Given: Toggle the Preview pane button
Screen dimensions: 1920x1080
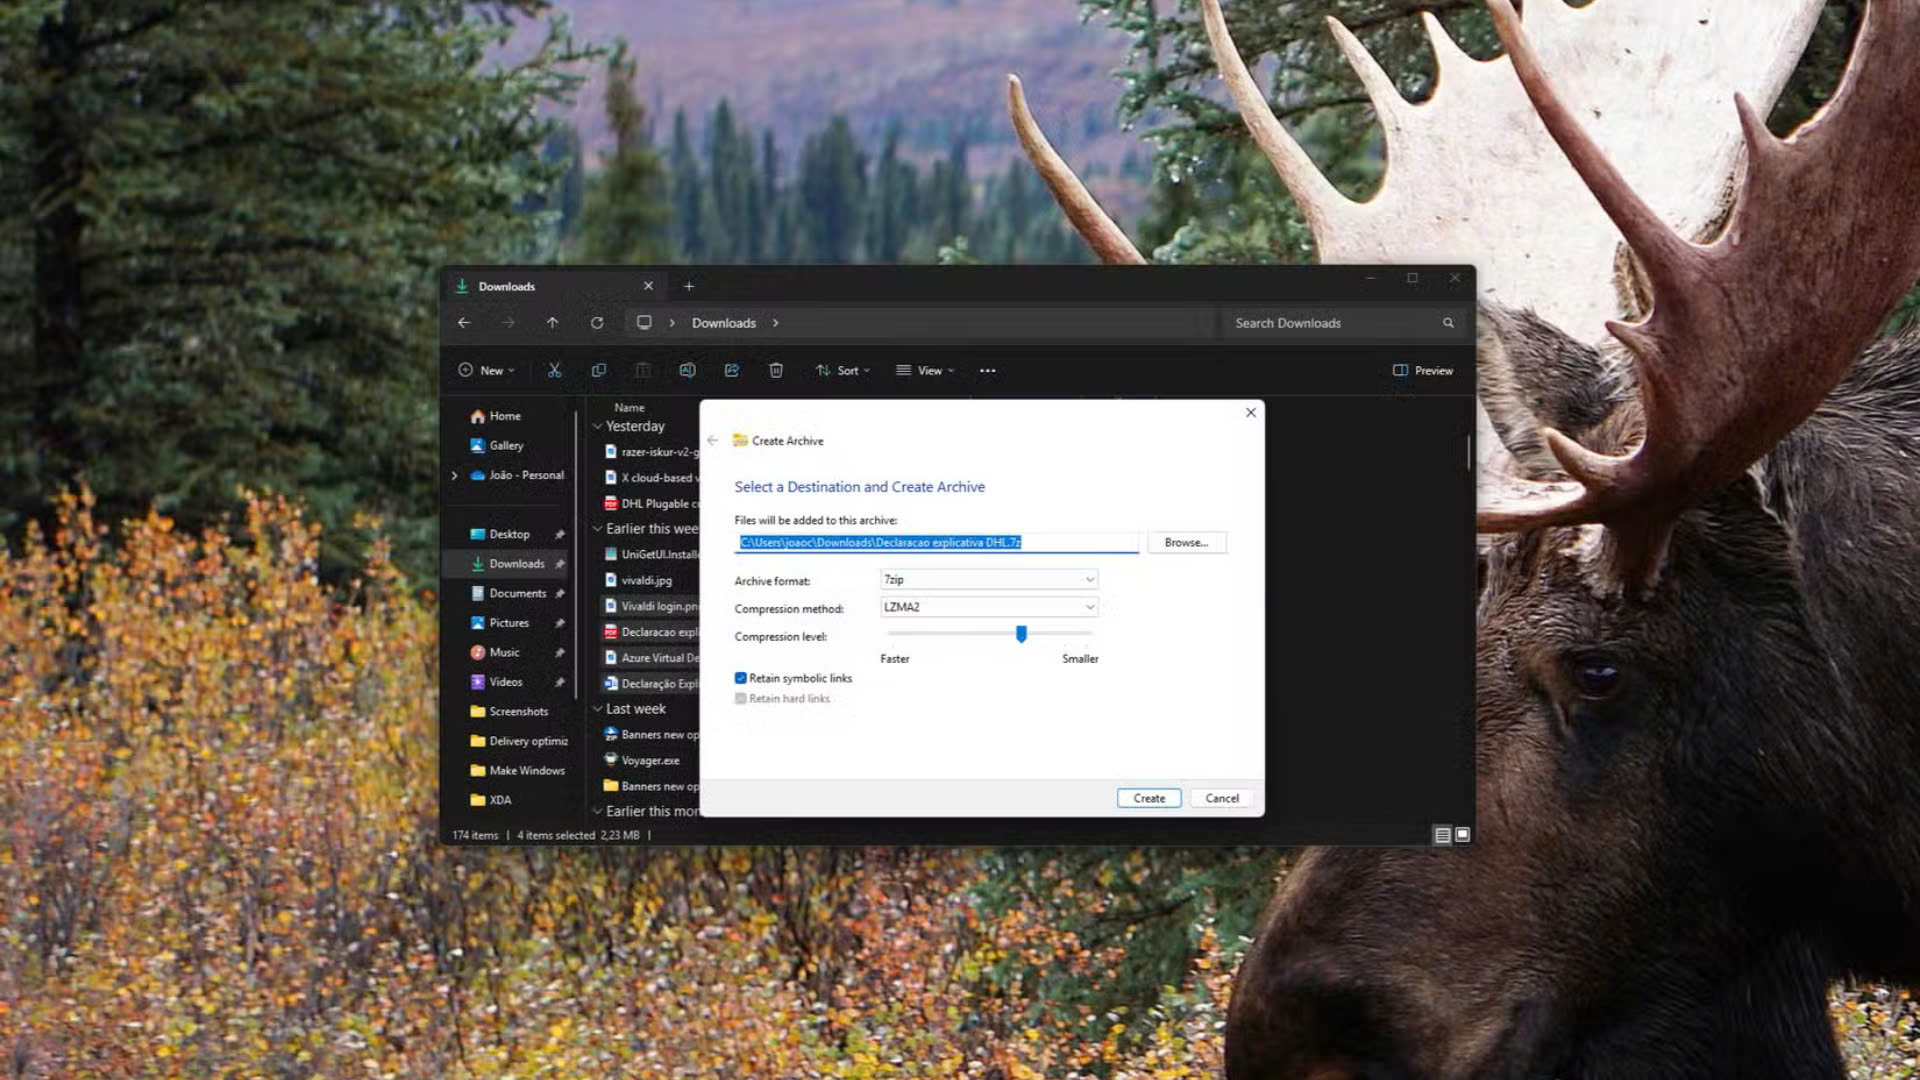Looking at the screenshot, I should pos(1422,370).
